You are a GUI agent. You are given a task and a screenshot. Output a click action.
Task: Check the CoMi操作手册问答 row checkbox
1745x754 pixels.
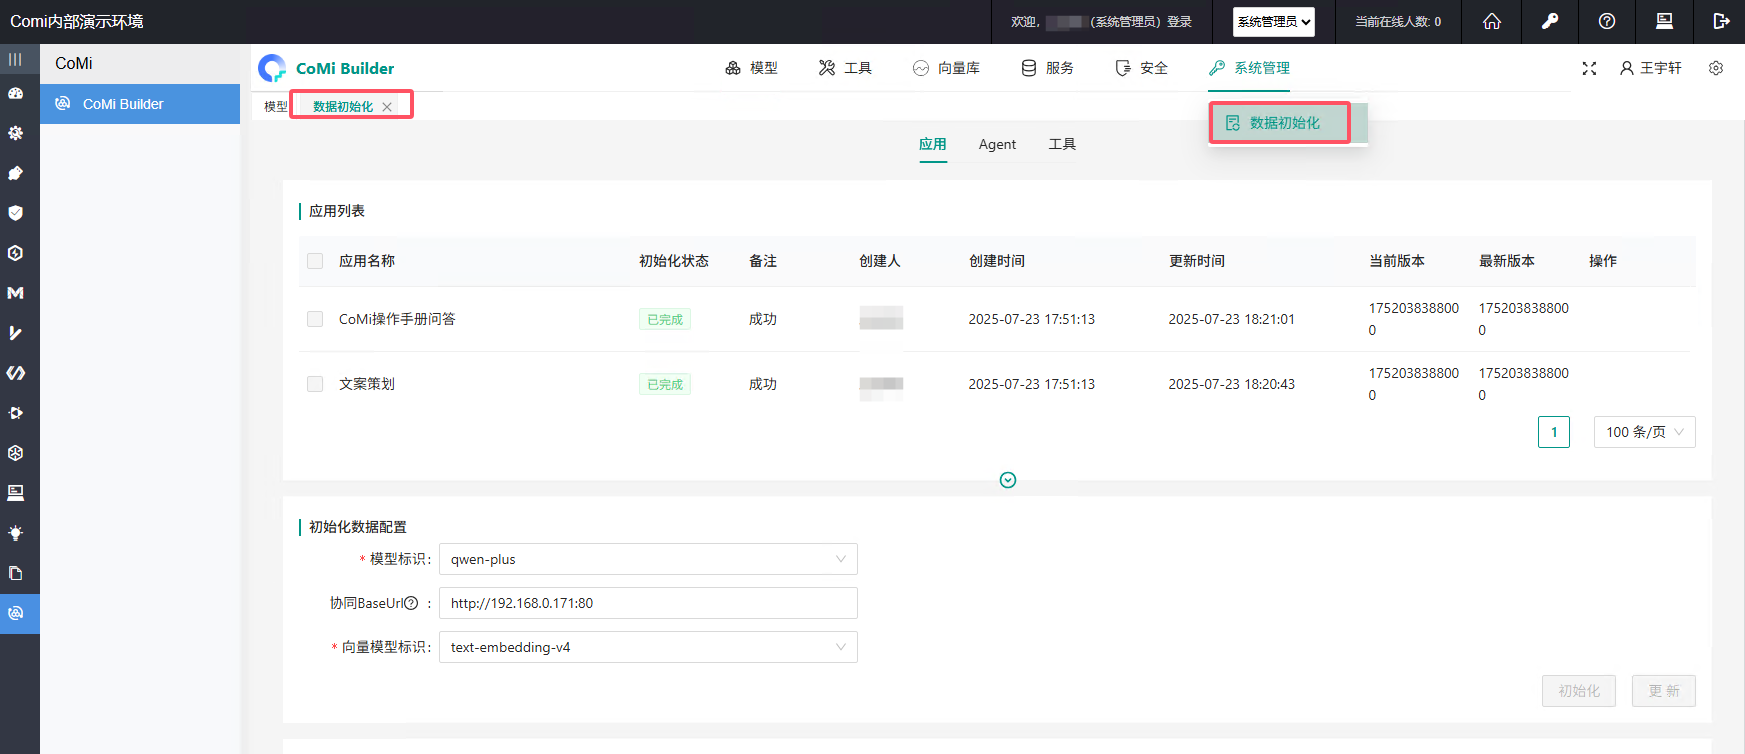pos(315,319)
